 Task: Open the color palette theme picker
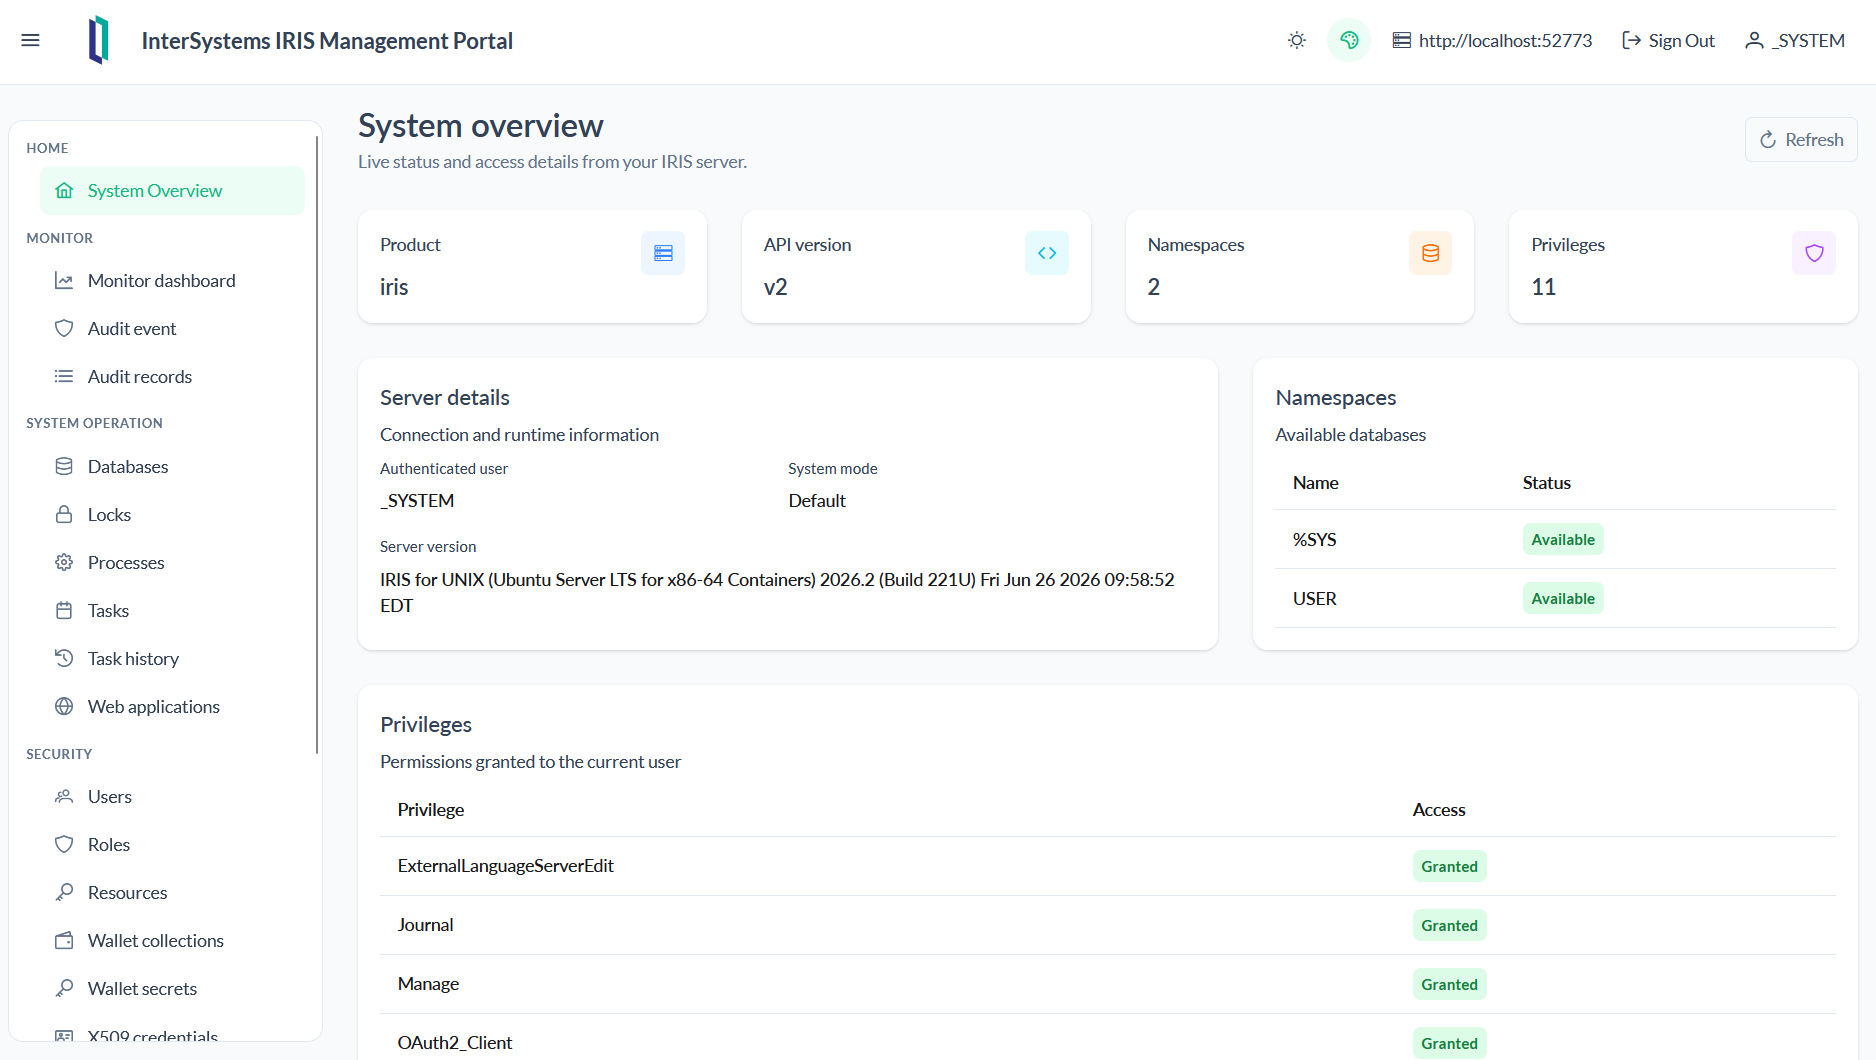pyautogui.click(x=1349, y=40)
